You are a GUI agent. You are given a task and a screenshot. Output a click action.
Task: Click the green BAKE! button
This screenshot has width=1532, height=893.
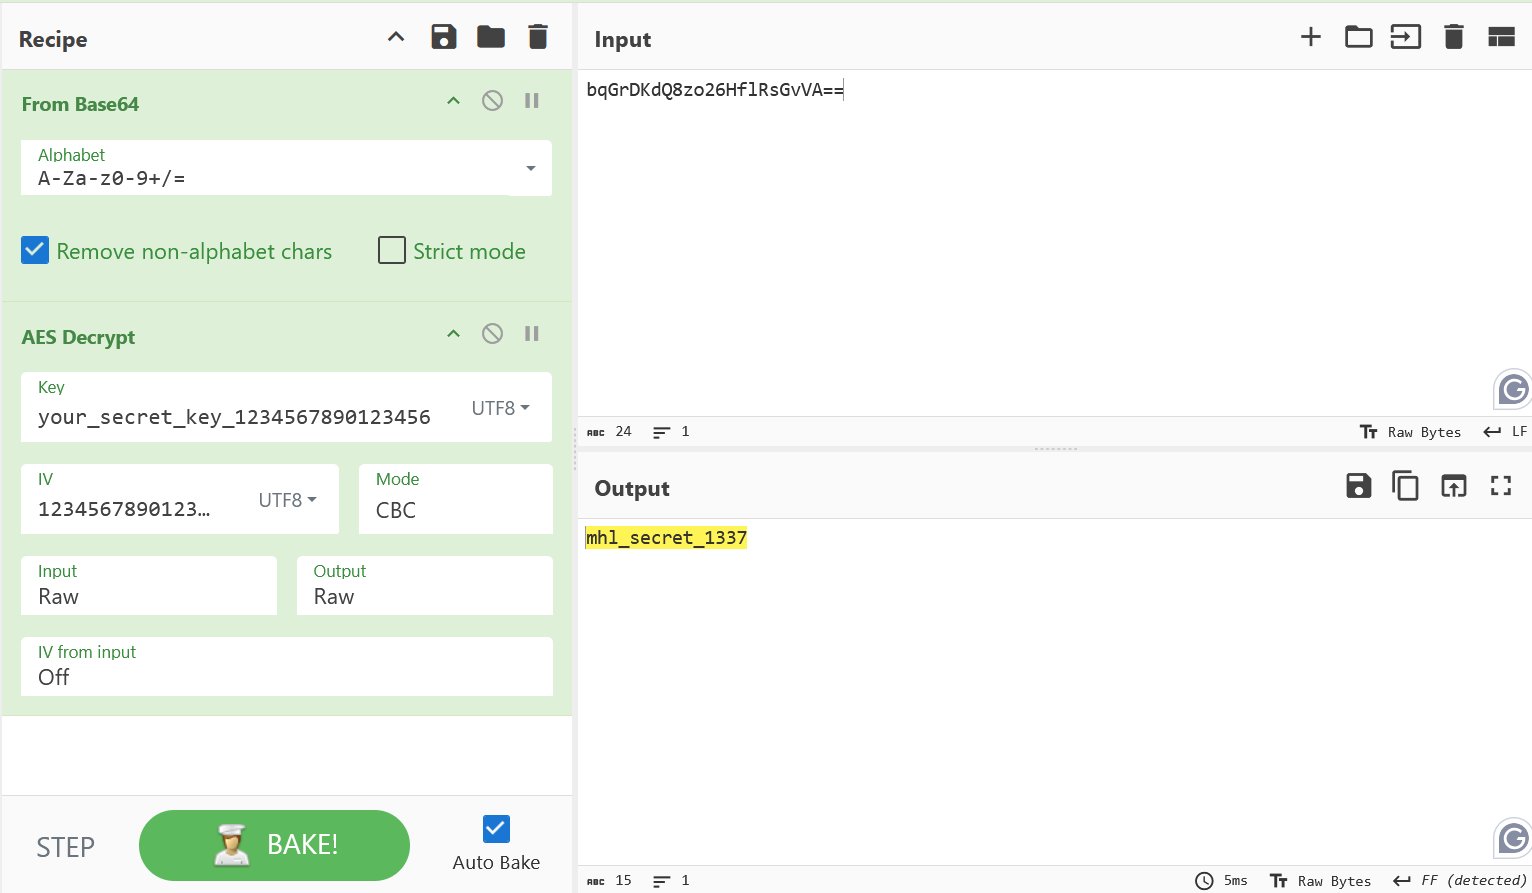pyautogui.click(x=274, y=845)
